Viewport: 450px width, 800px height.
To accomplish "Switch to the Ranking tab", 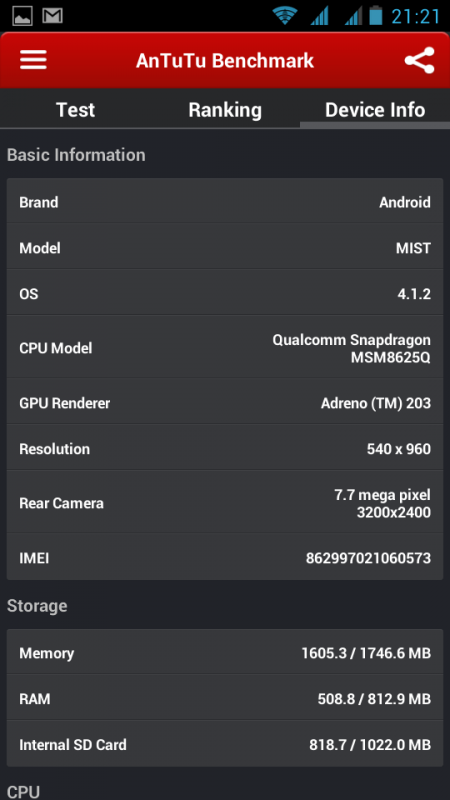I will (x=225, y=110).
